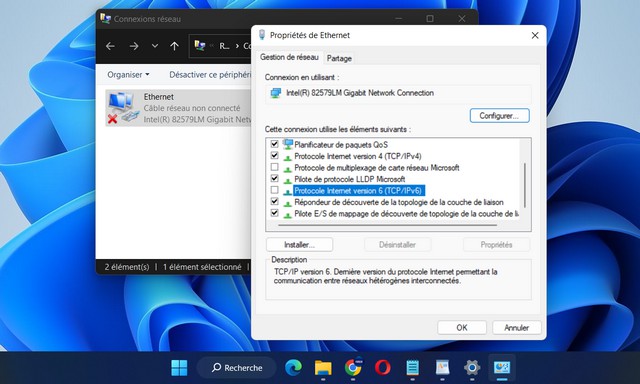Screen dimensions: 640x384
Task: Click Propriétés de Ethernet title bar icon
Action: point(262,35)
